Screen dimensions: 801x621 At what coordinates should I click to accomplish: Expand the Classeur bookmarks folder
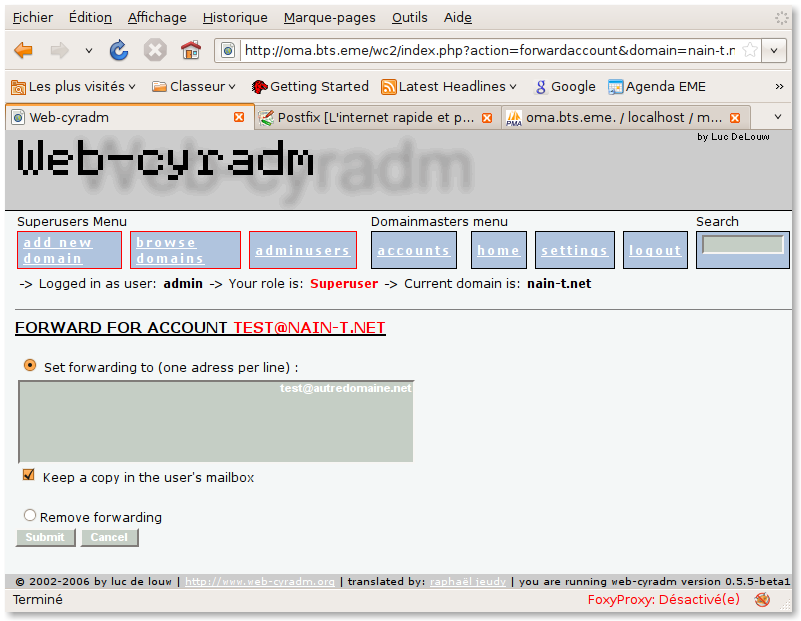point(194,87)
